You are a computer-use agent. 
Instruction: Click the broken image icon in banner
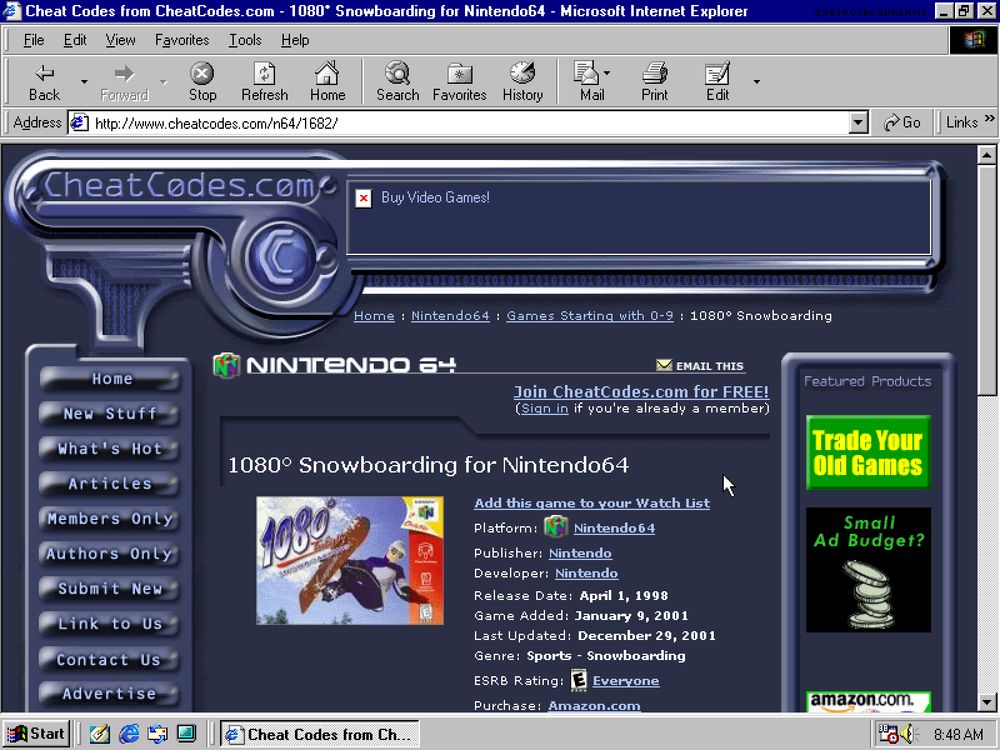[x=363, y=198]
